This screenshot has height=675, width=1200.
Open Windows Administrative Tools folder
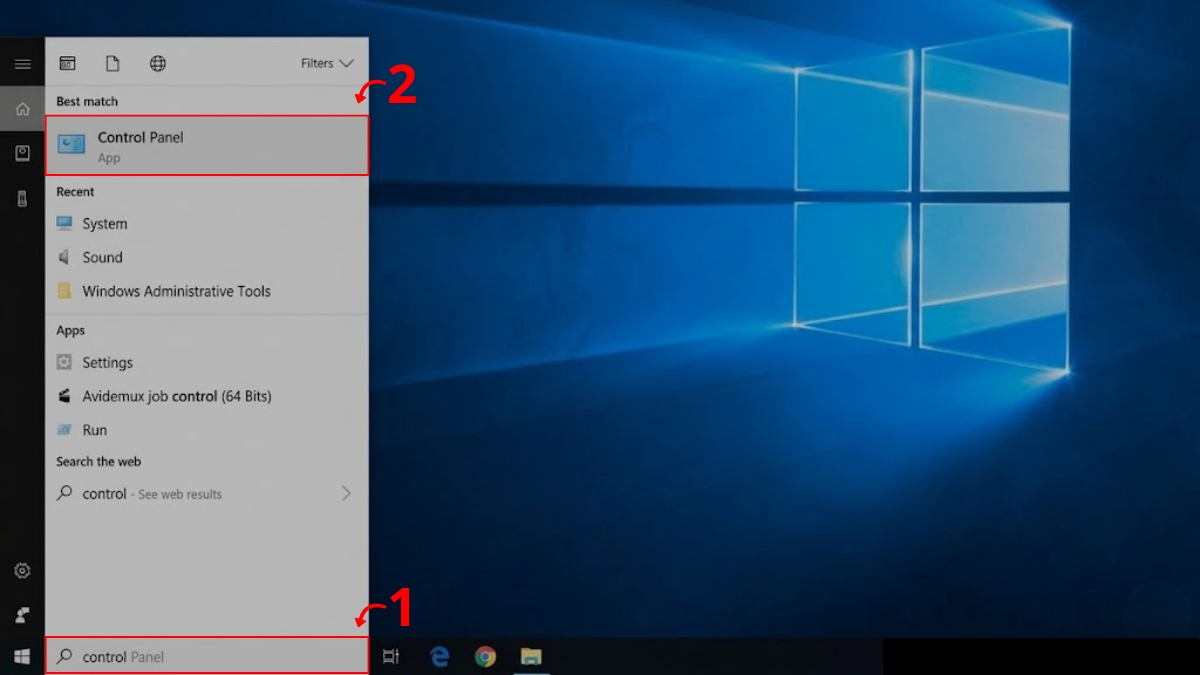(x=176, y=291)
